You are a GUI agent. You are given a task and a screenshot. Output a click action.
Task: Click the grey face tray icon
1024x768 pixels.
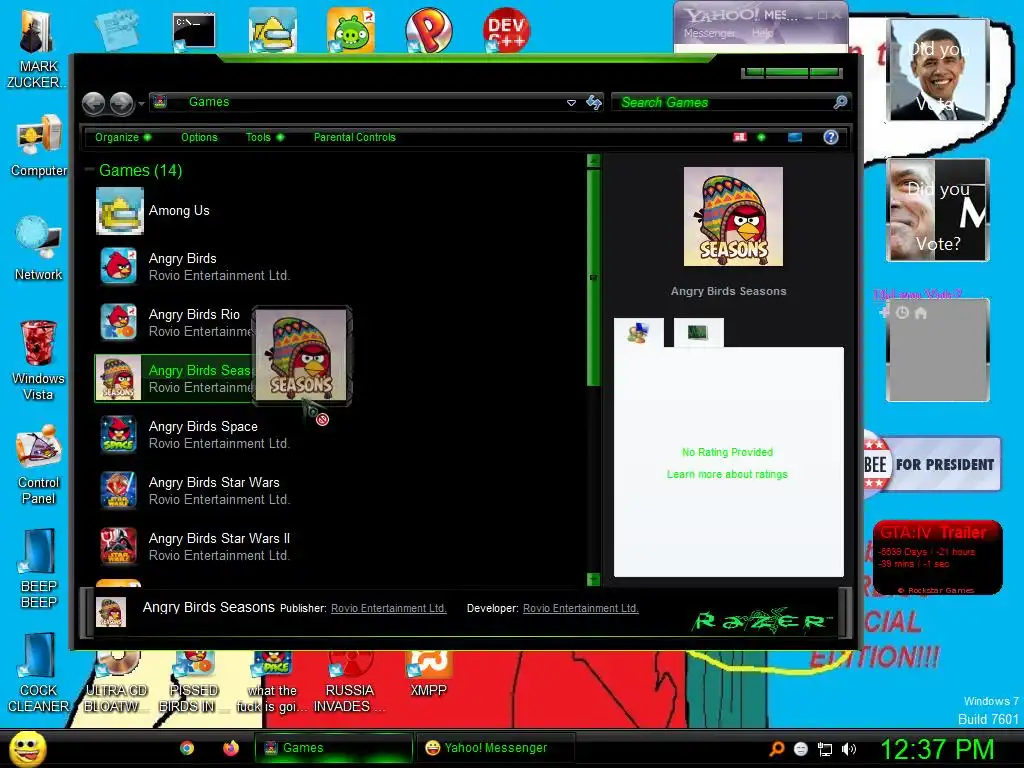coord(801,749)
